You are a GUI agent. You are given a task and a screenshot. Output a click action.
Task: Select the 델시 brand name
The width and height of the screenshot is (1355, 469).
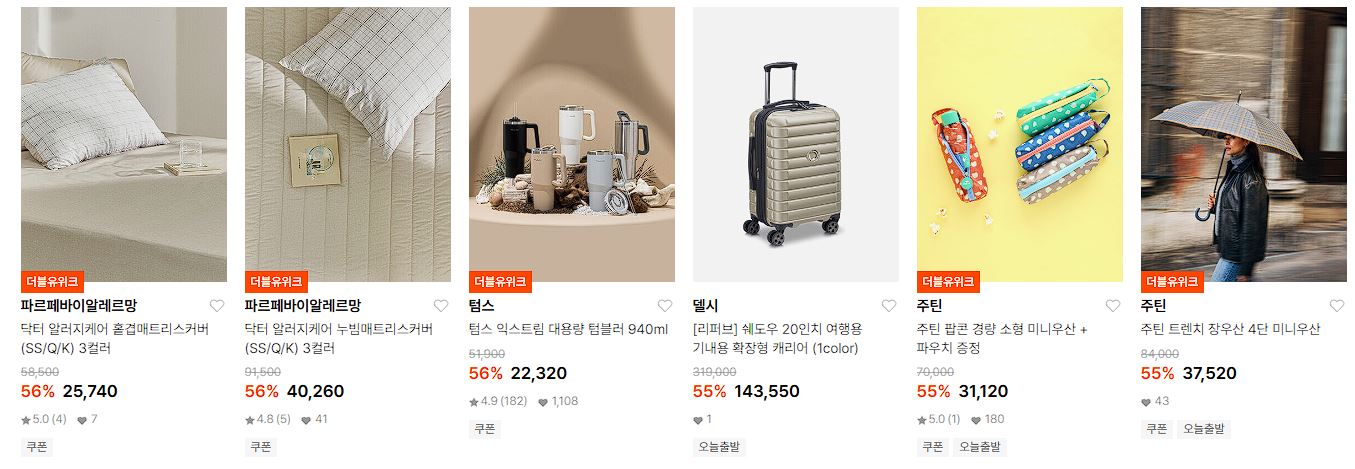point(706,306)
